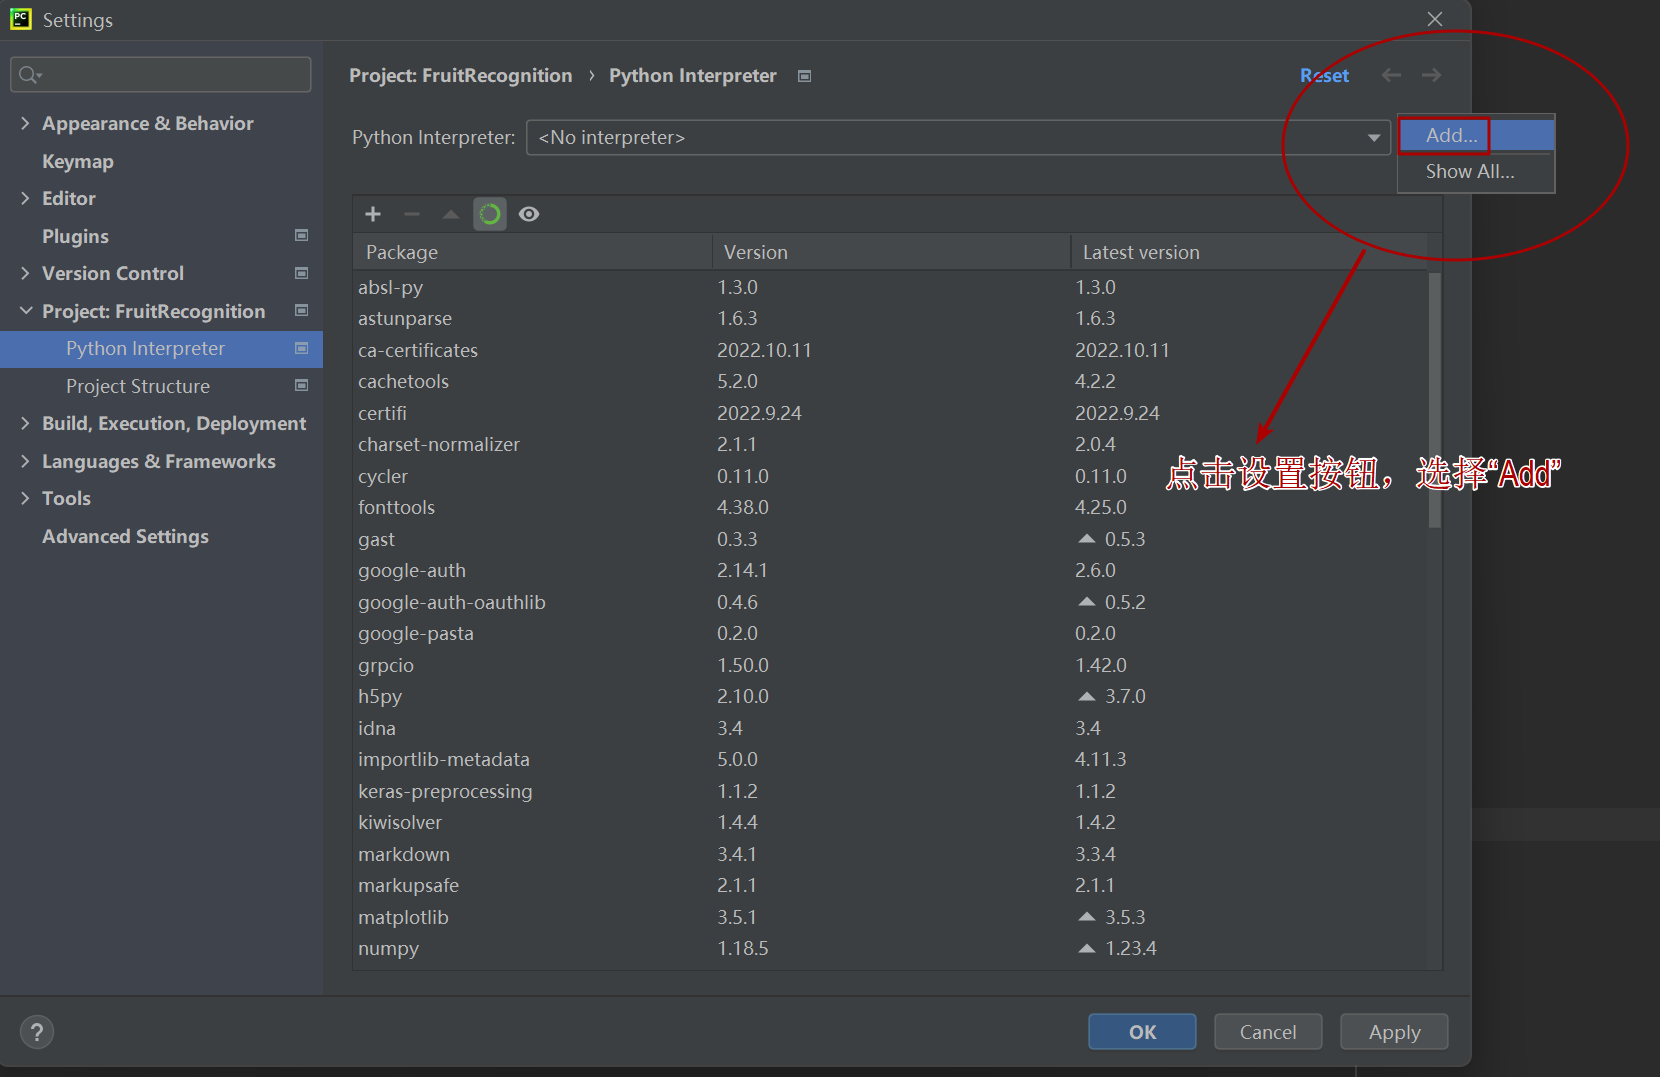Select the cachetools package row

[890, 381]
